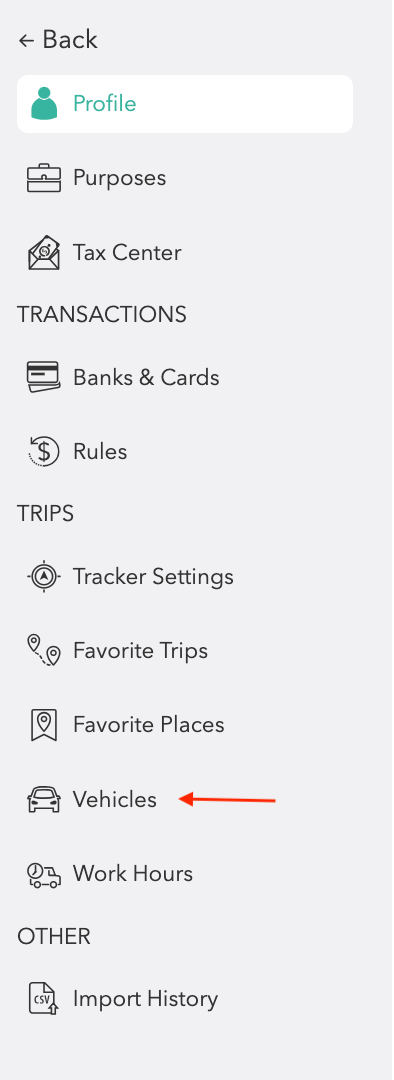Click the Purposes briefcase icon
The image size is (394, 1080).
point(44,178)
